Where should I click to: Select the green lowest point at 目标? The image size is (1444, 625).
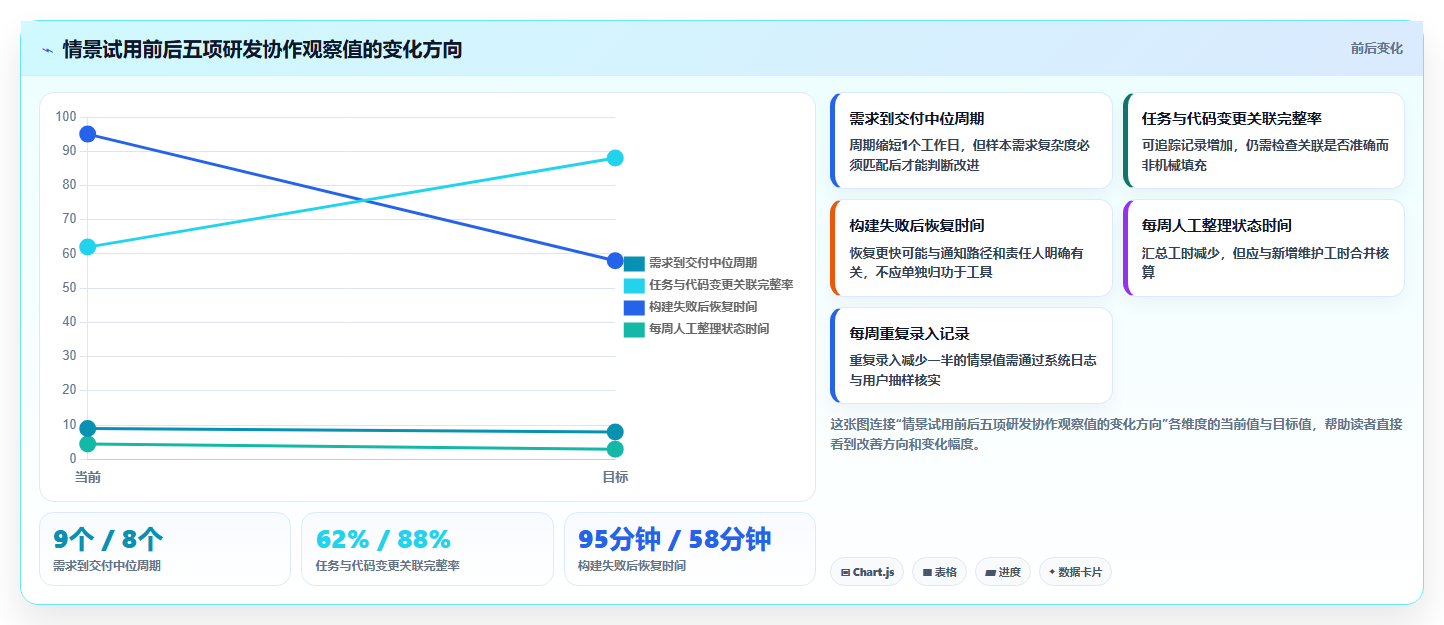tap(615, 449)
